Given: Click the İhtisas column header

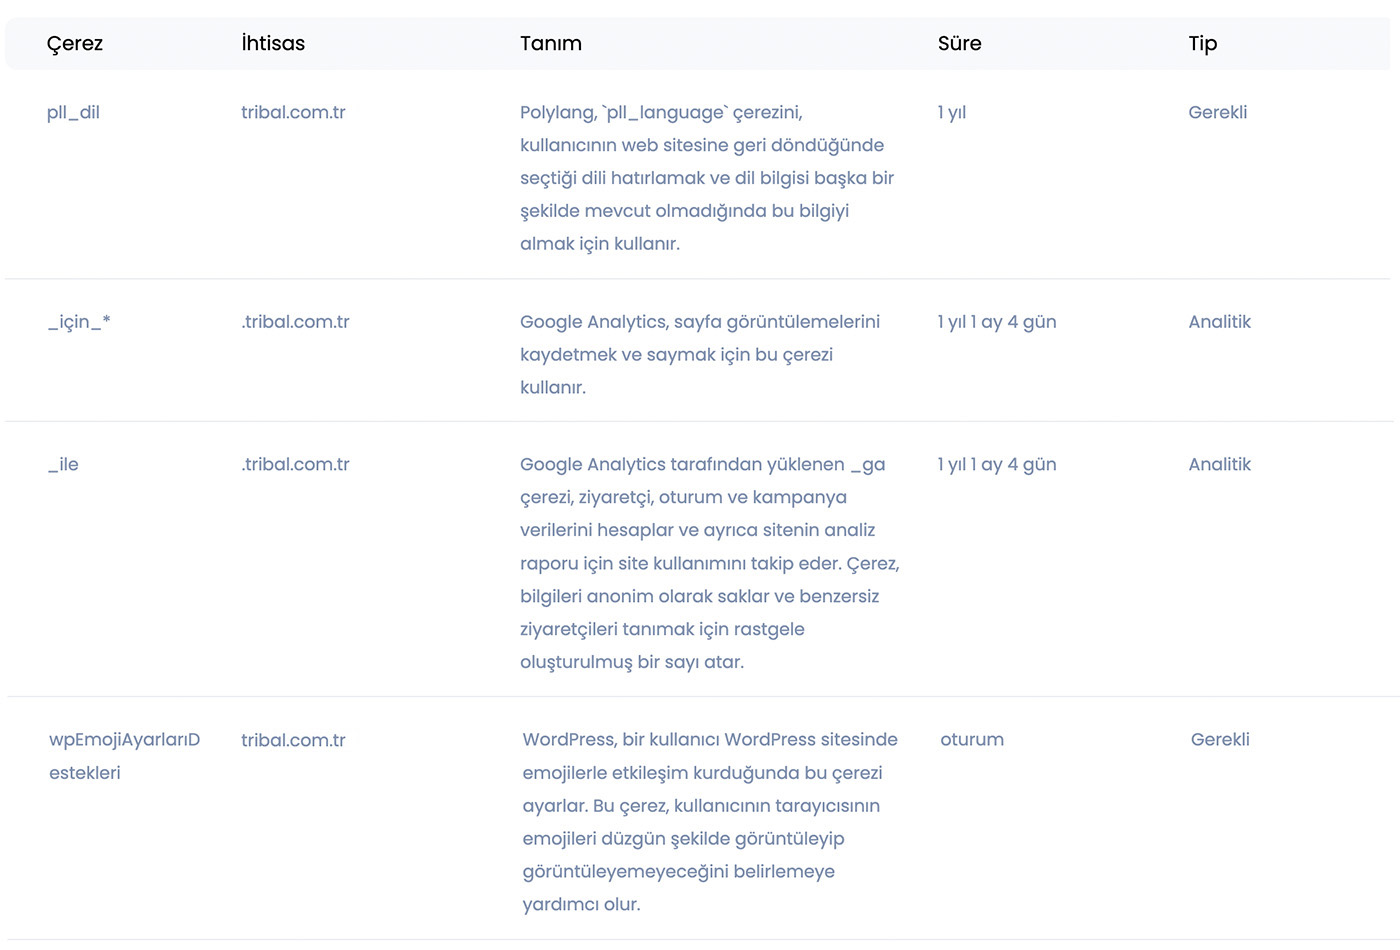Looking at the screenshot, I should (273, 43).
